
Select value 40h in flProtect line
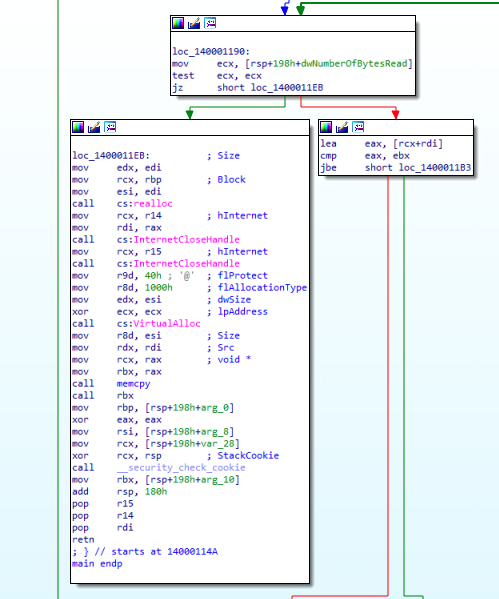[153, 275]
